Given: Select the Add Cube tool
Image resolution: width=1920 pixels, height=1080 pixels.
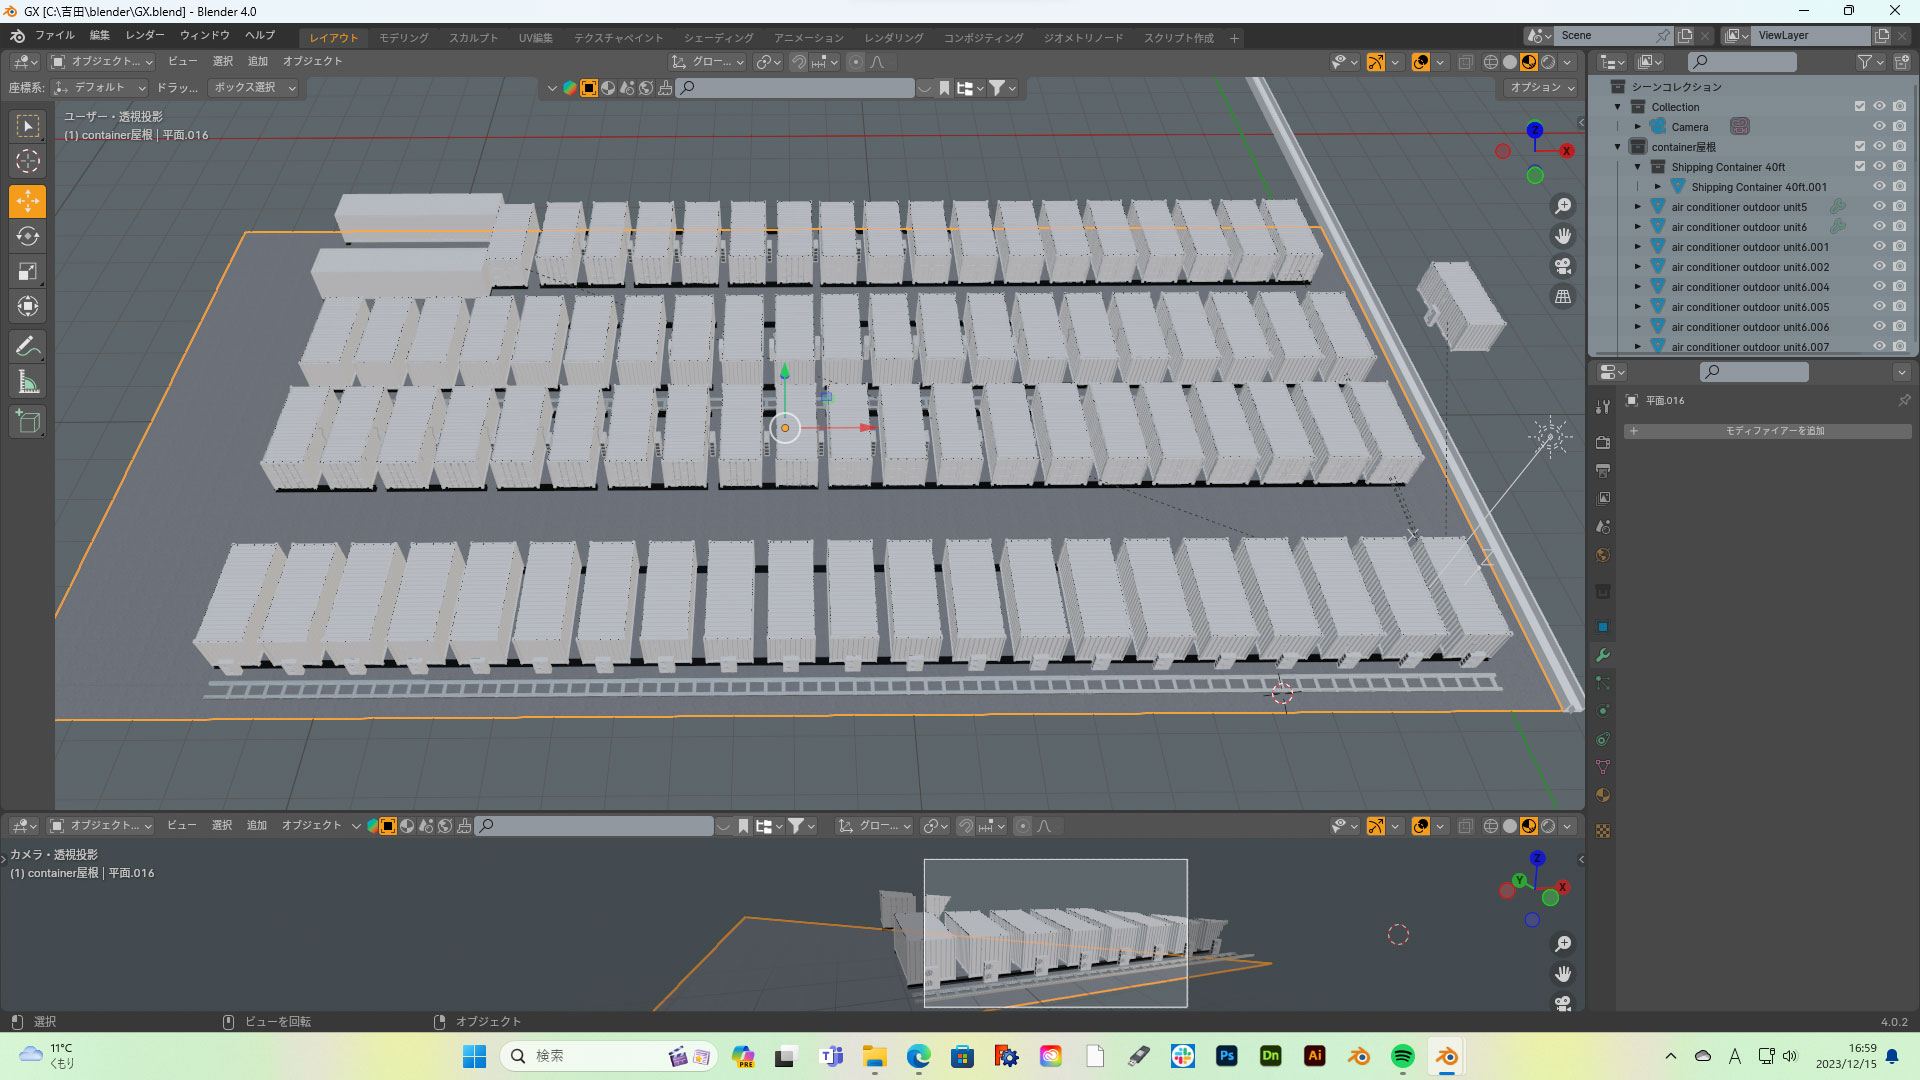Looking at the screenshot, I should click(x=28, y=422).
